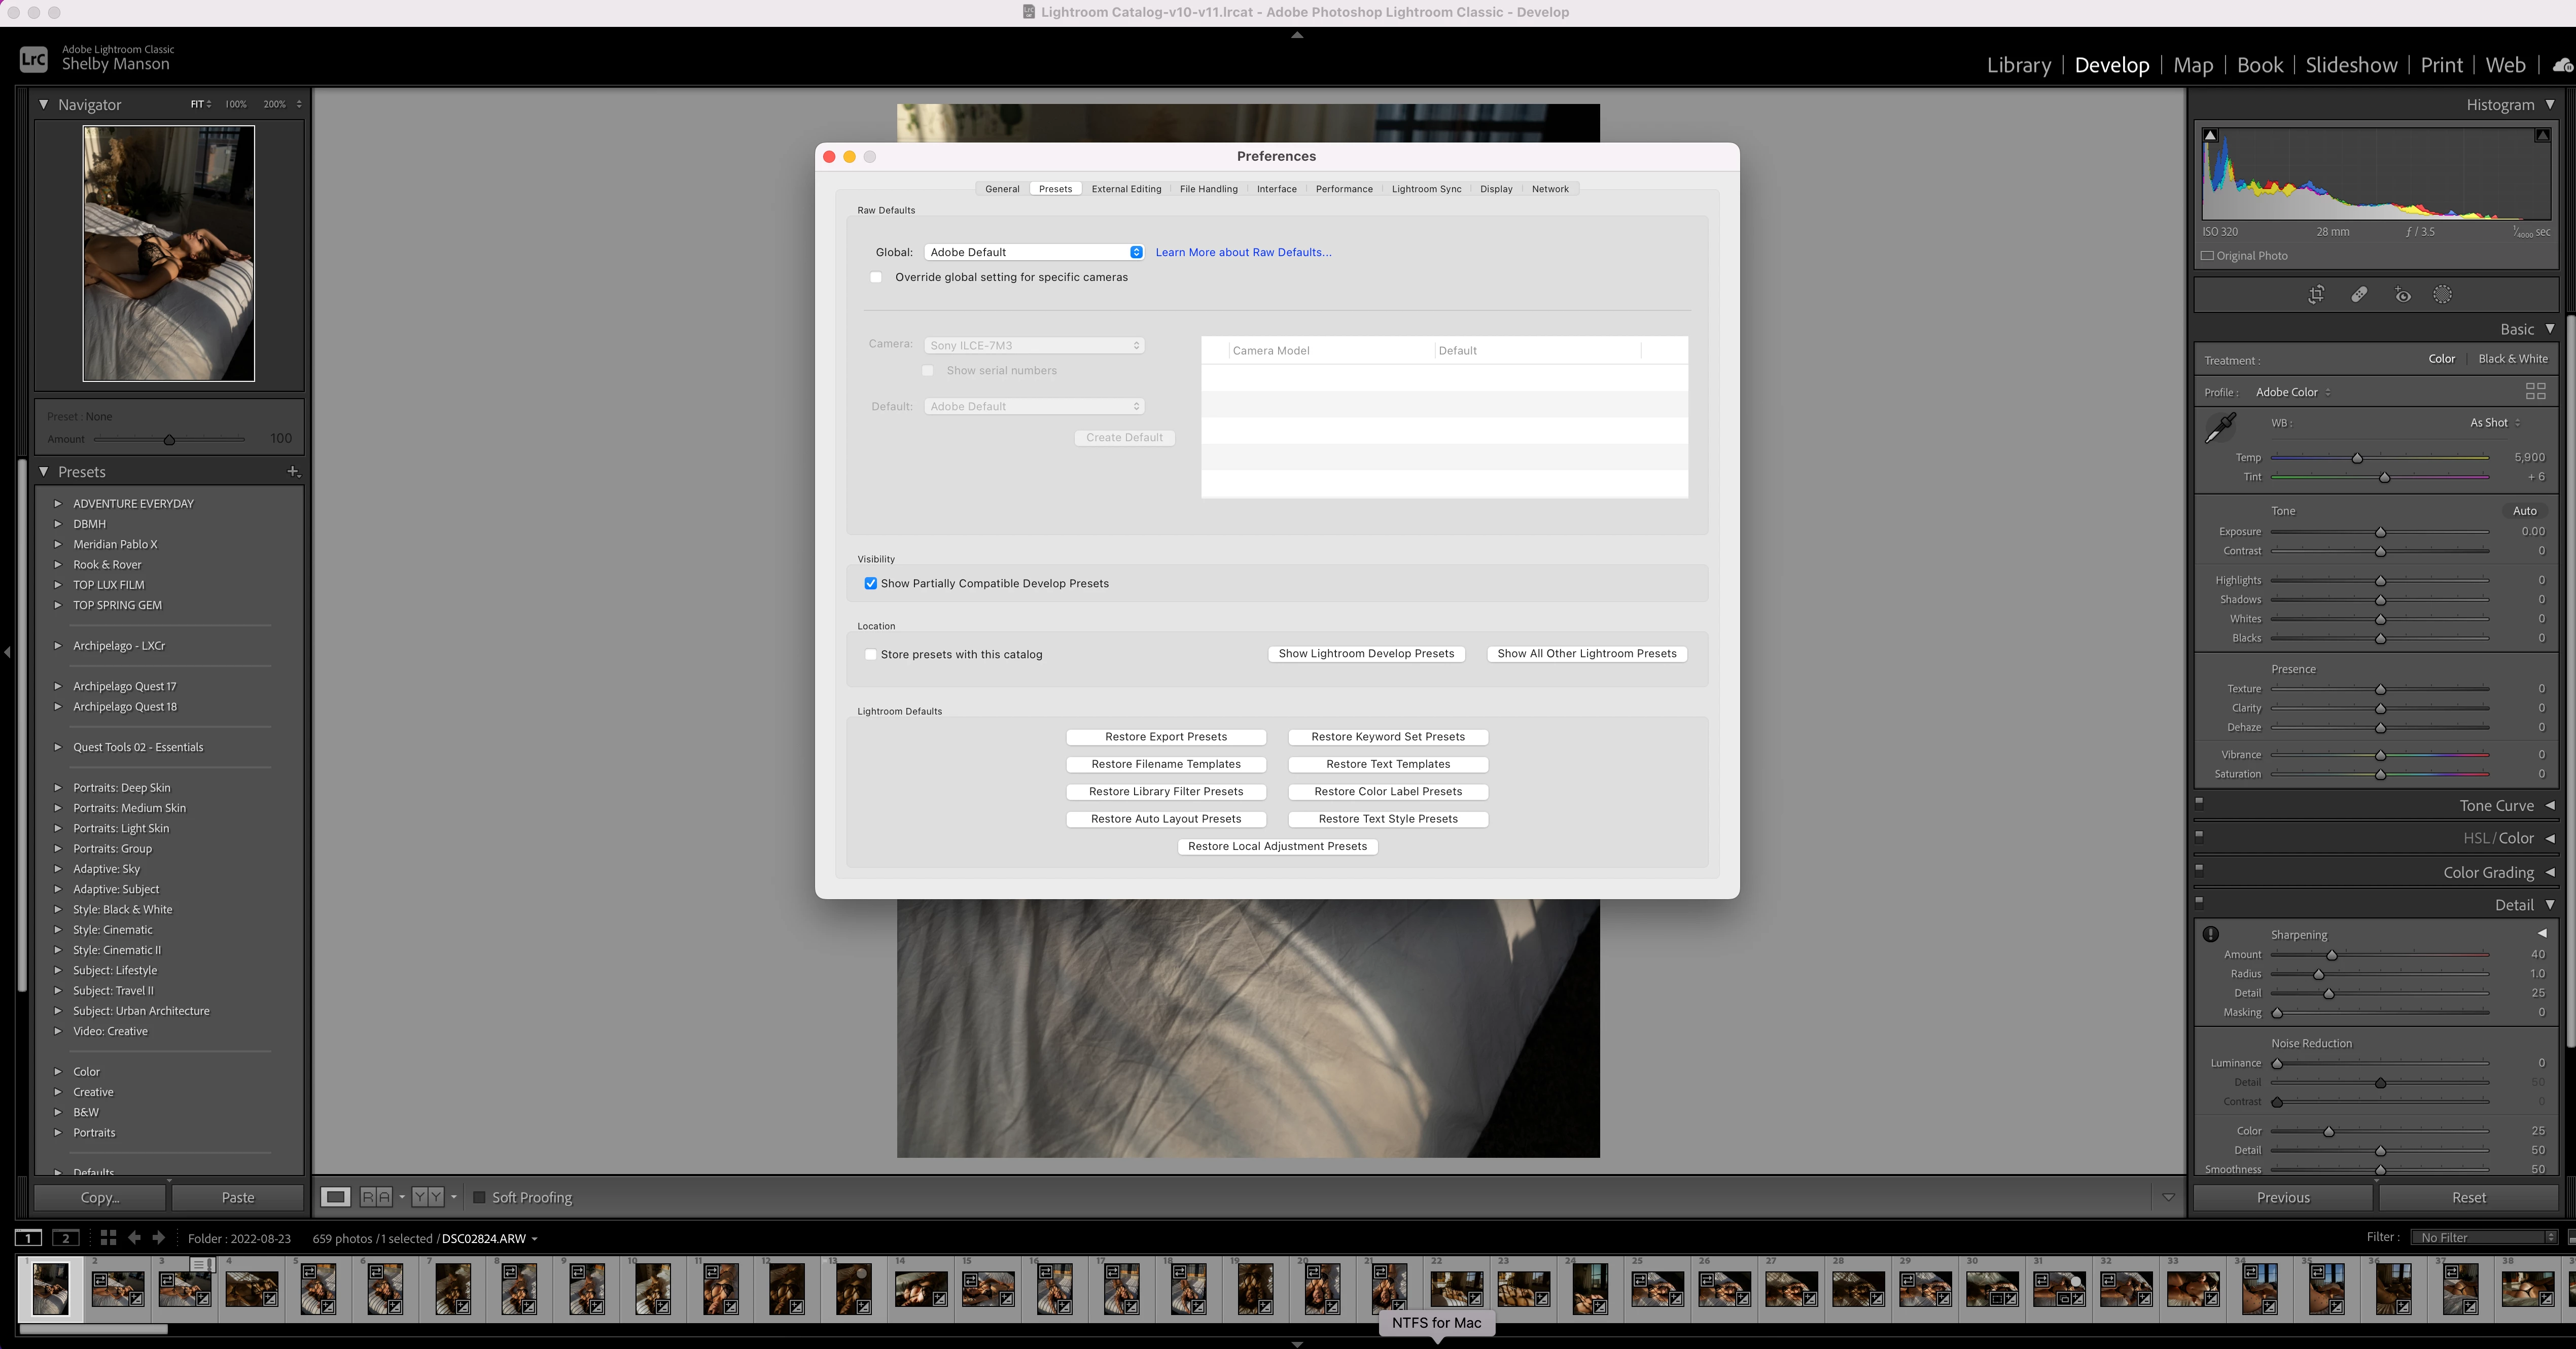The height and width of the screenshot is (1349, 2576).
Task: Open the Library module
Action: tap(2018, 65)
